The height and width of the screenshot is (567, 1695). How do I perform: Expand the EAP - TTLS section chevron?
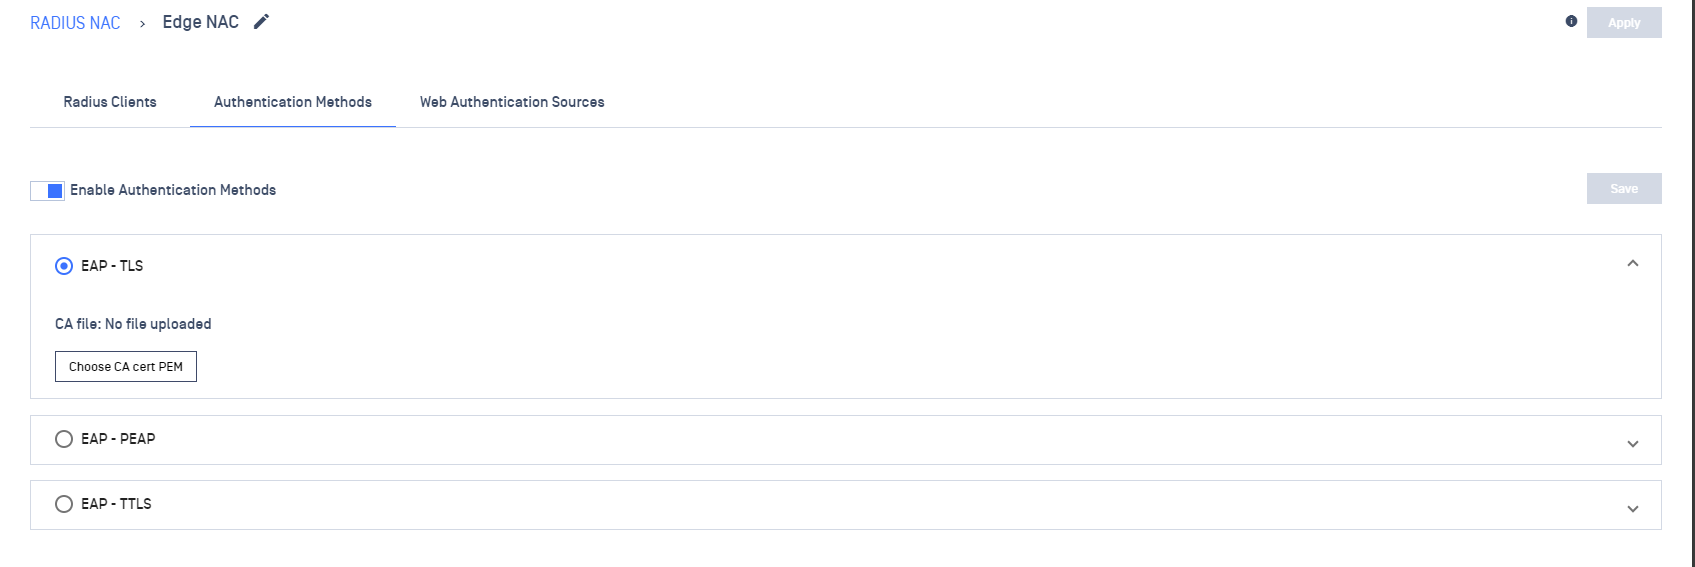(1633, 509)
